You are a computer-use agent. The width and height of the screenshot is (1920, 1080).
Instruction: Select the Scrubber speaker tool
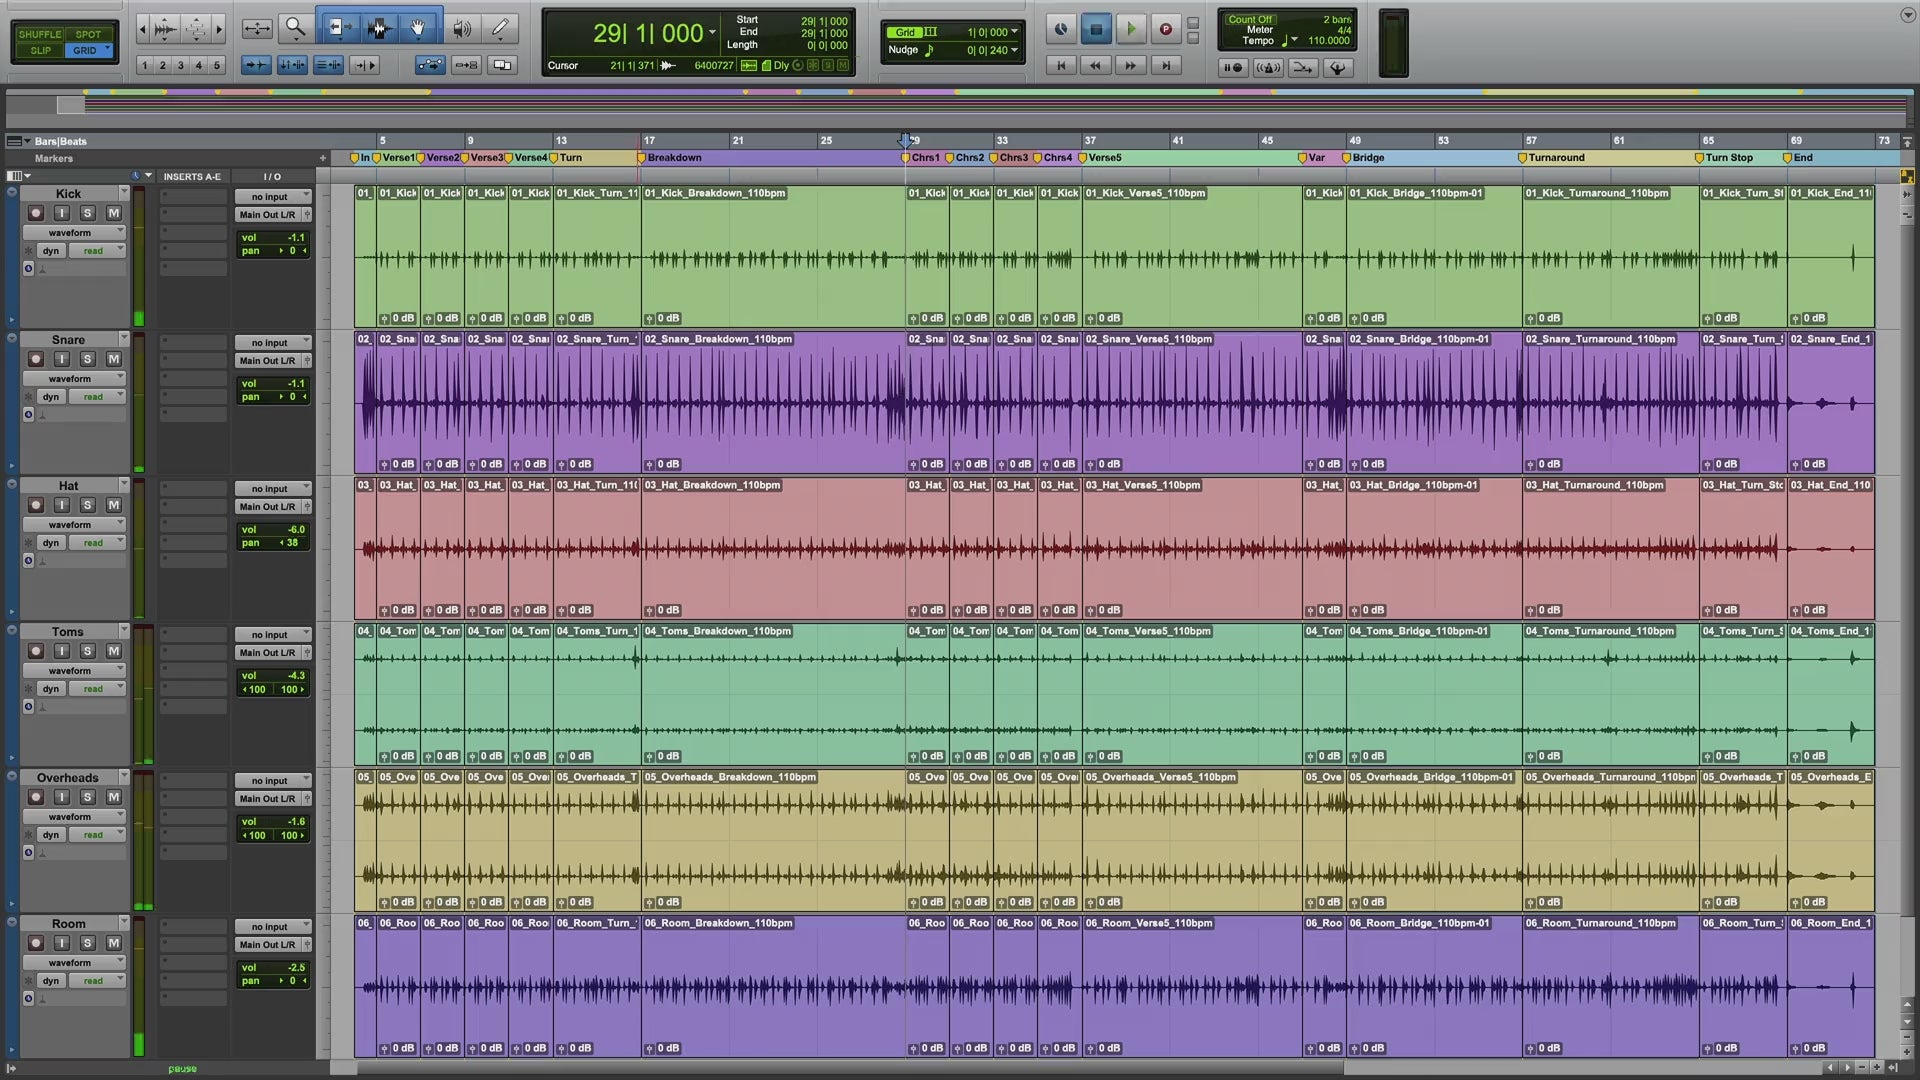[x=461, y=28]
